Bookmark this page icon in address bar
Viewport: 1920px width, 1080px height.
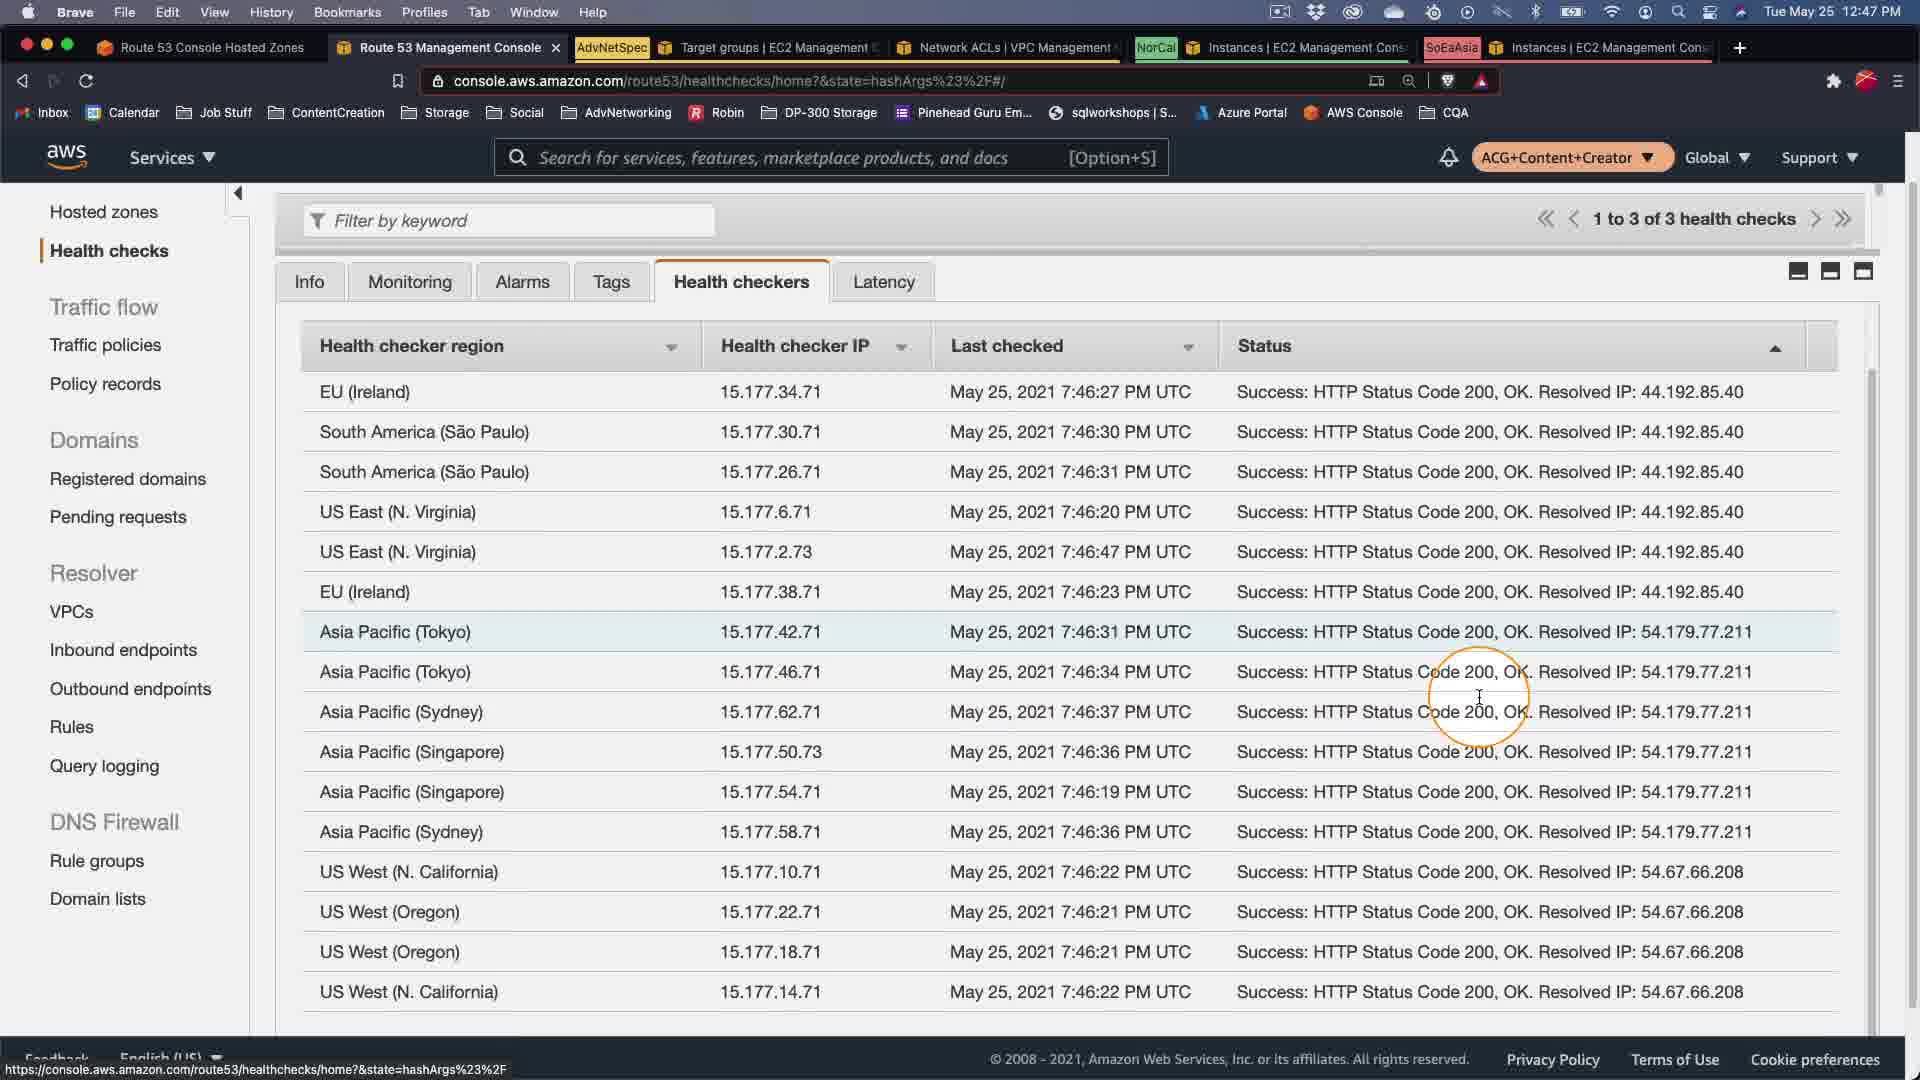pyautogui.click(x=398, y=81)
